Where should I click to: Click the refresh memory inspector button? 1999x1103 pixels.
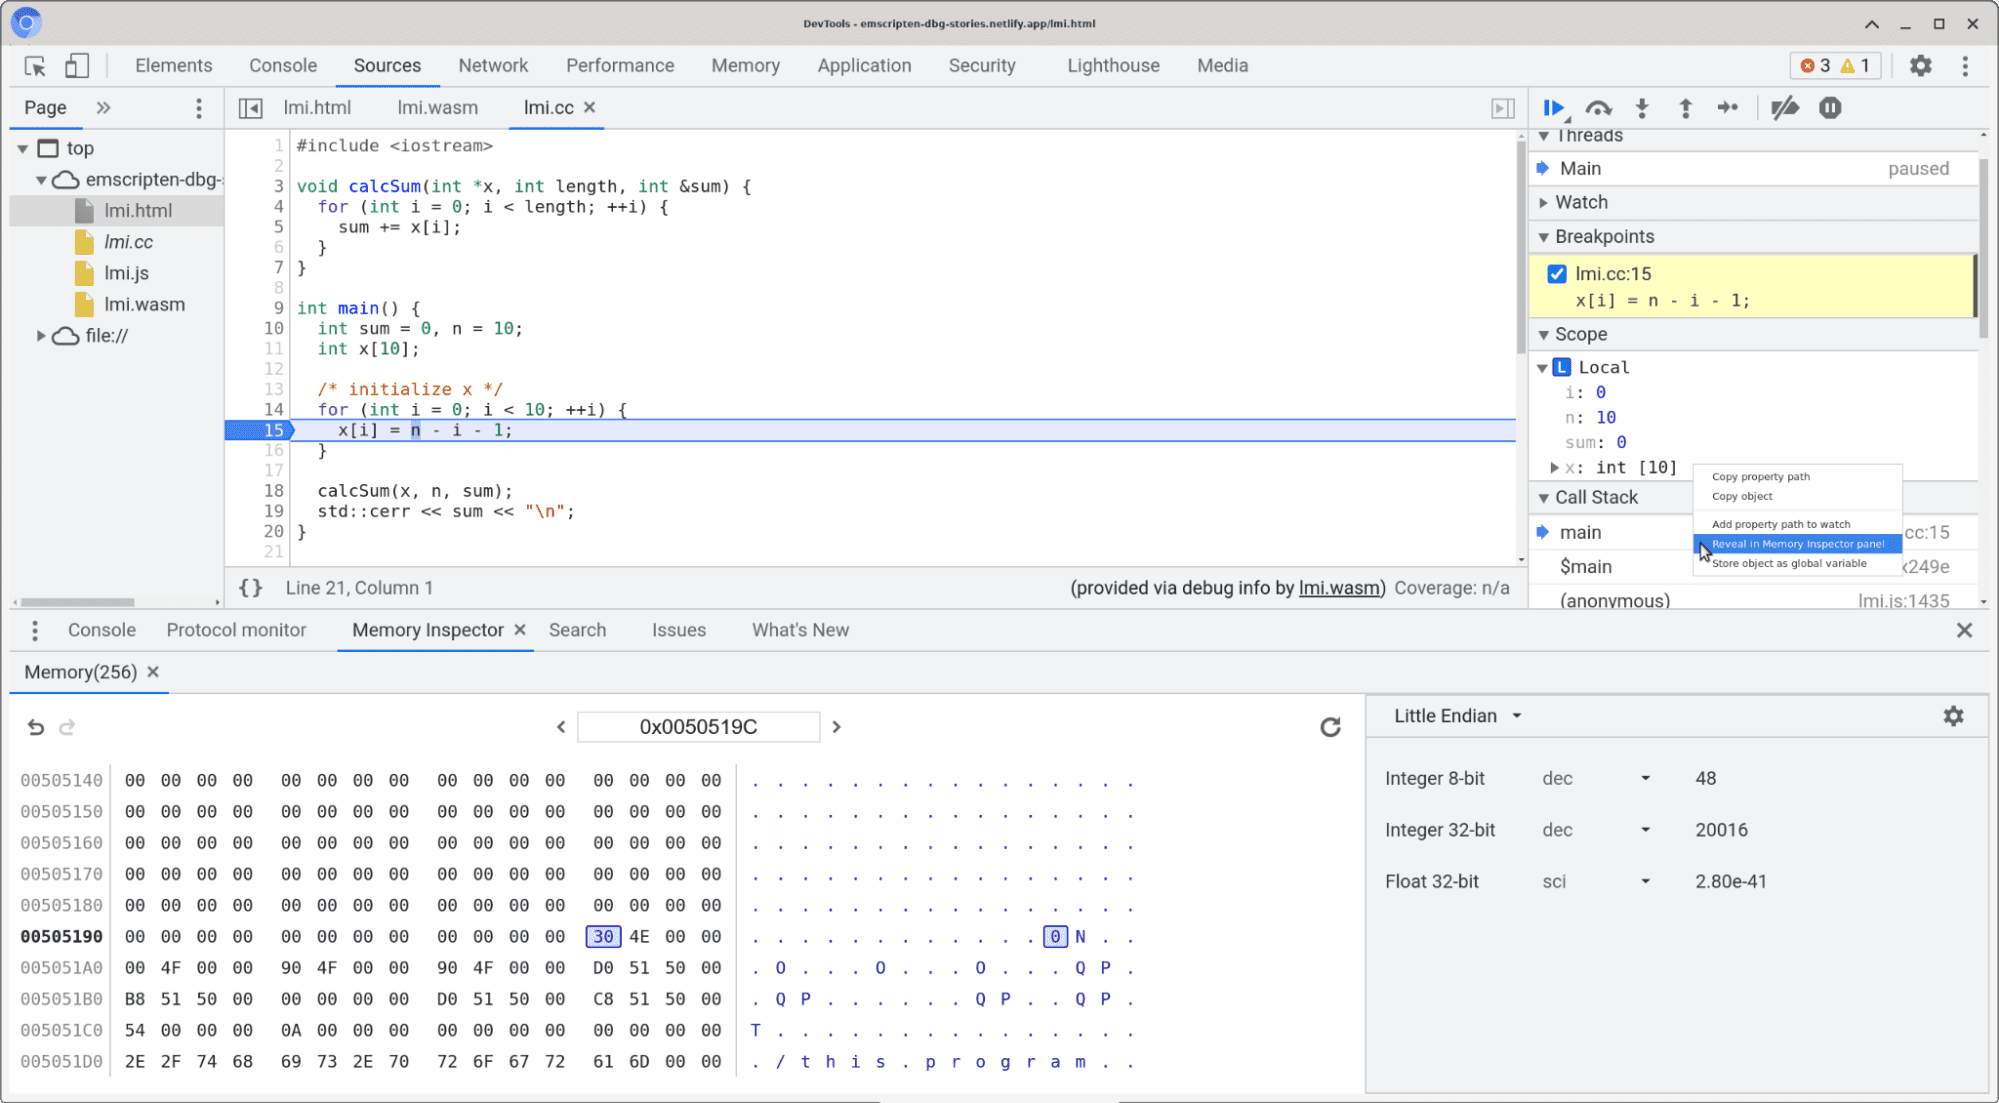tap(1328, 727)
